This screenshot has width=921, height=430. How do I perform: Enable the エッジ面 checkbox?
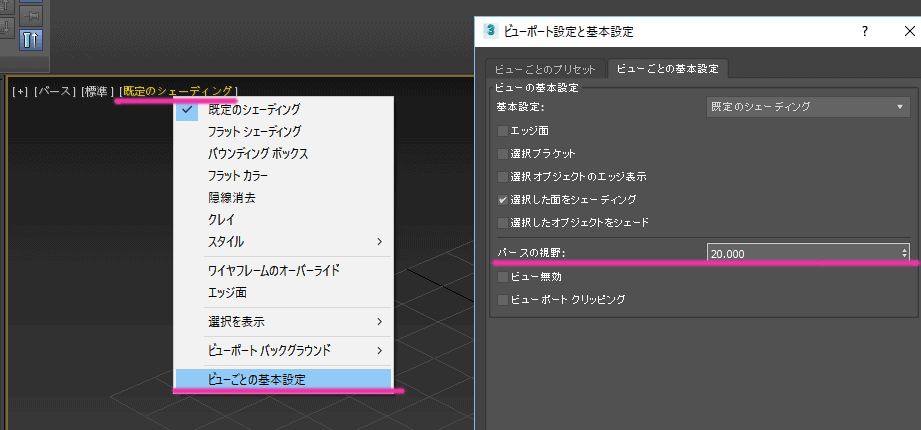pyautogui.click(x=502, y=131)
